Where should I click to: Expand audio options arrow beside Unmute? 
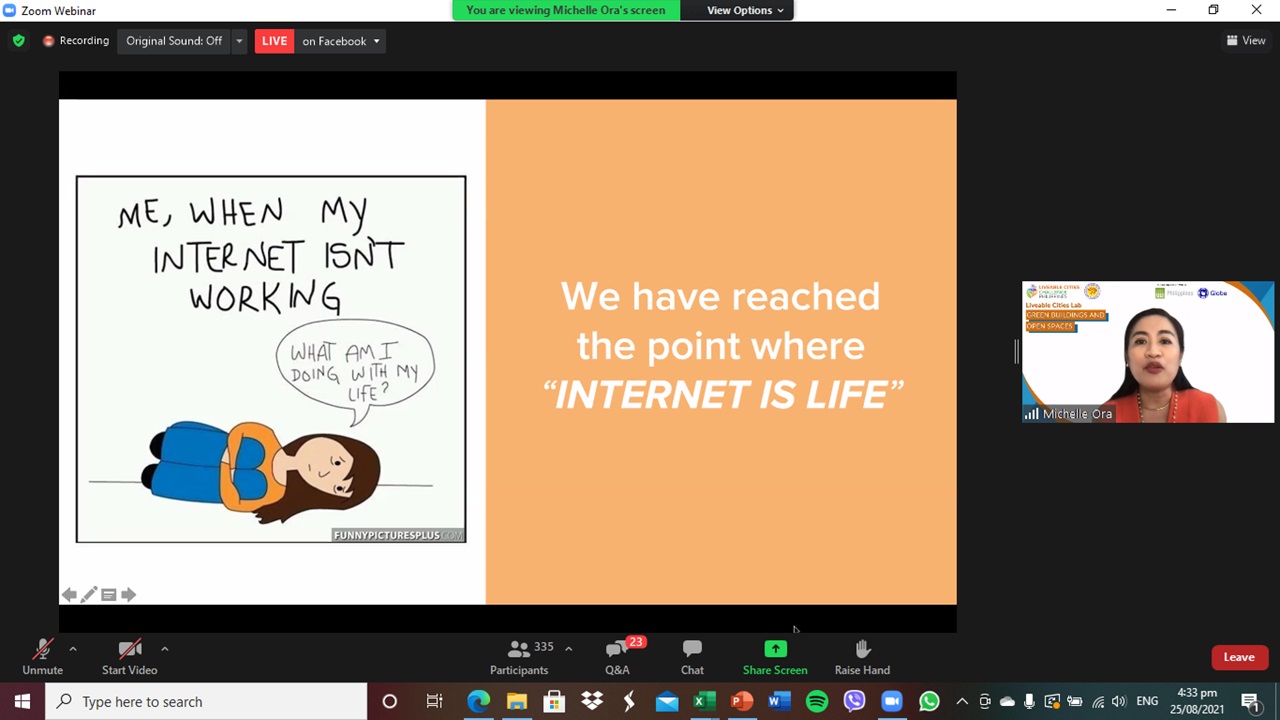click(73, 649)
